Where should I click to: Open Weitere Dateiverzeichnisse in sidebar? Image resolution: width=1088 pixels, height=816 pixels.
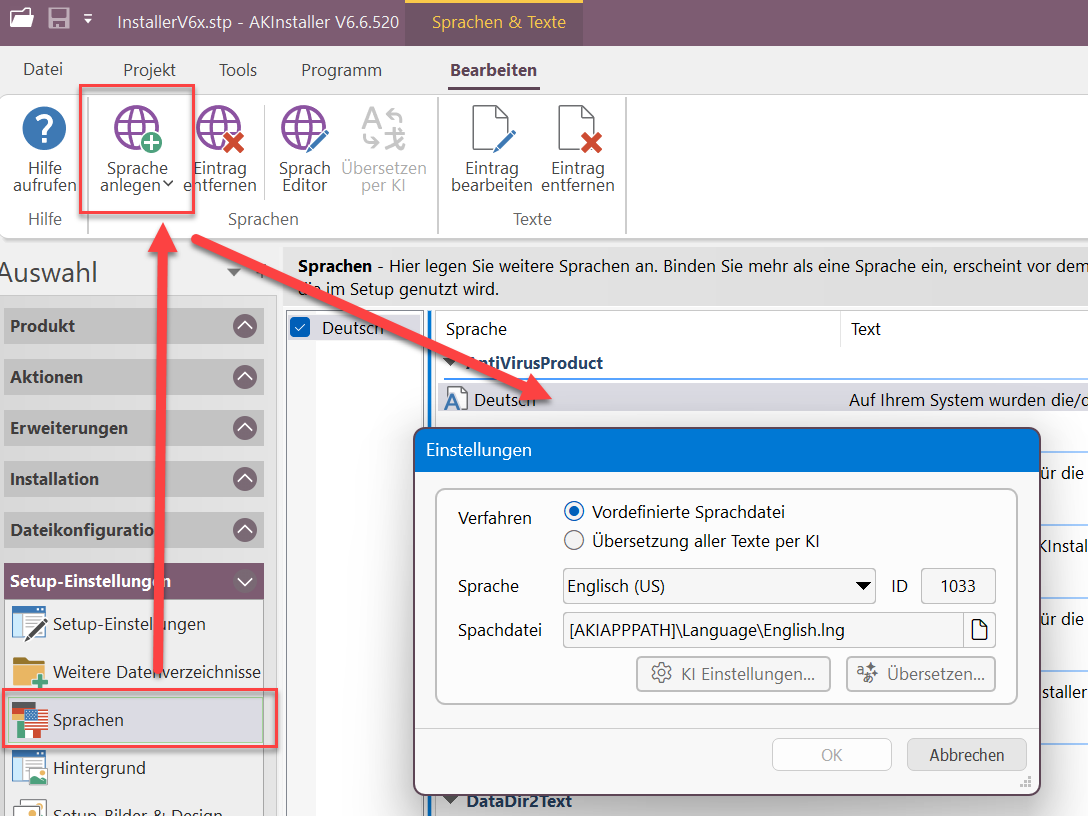point(134,672)
